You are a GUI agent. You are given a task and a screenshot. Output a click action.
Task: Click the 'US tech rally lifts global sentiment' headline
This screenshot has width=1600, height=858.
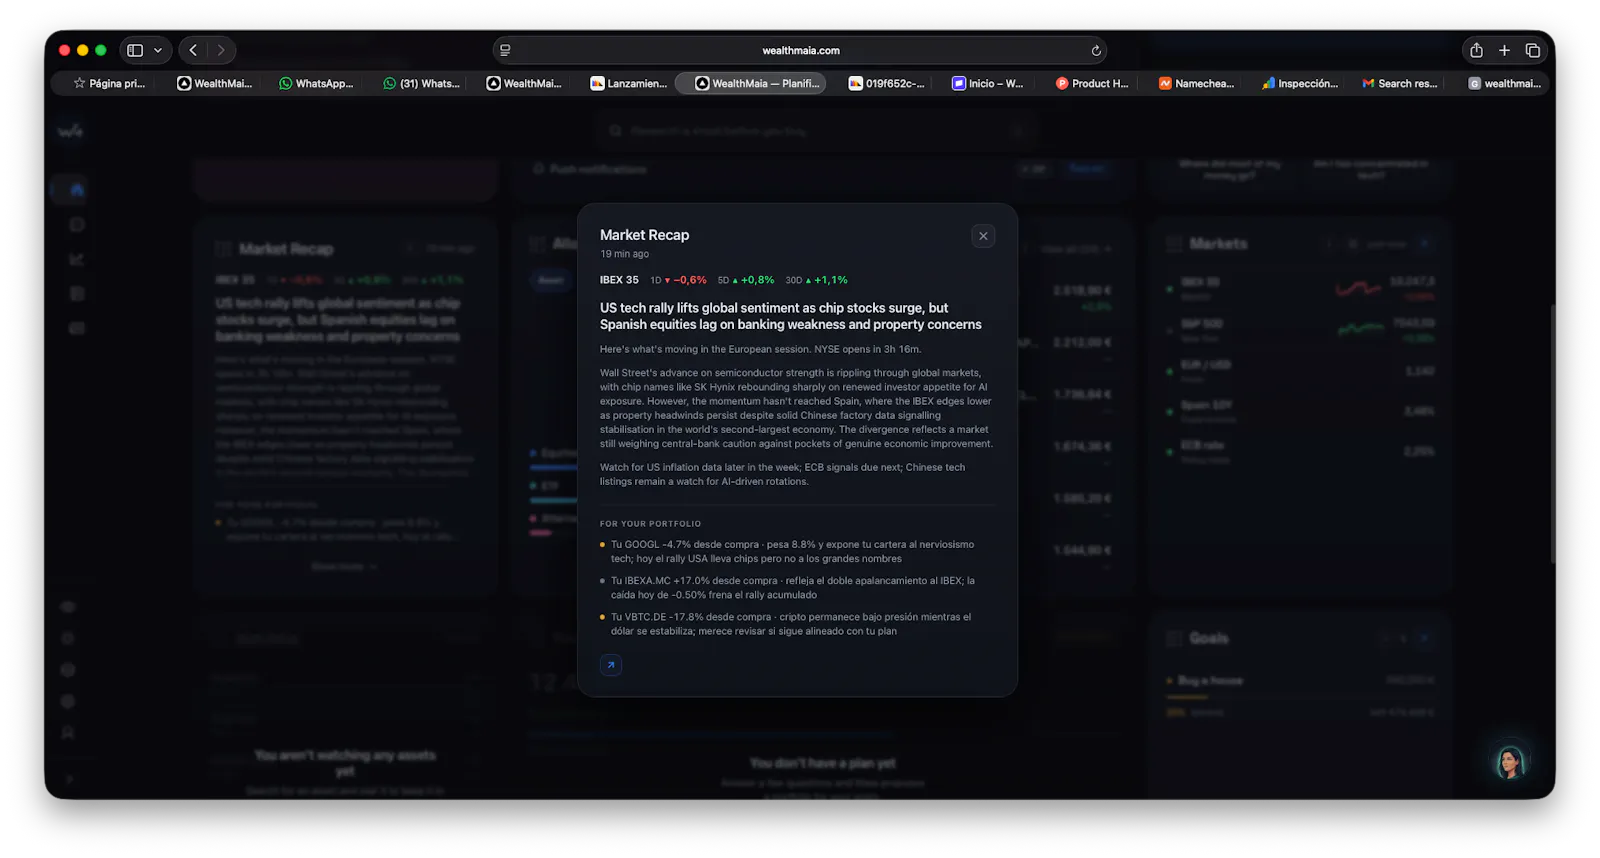[791, 316]
